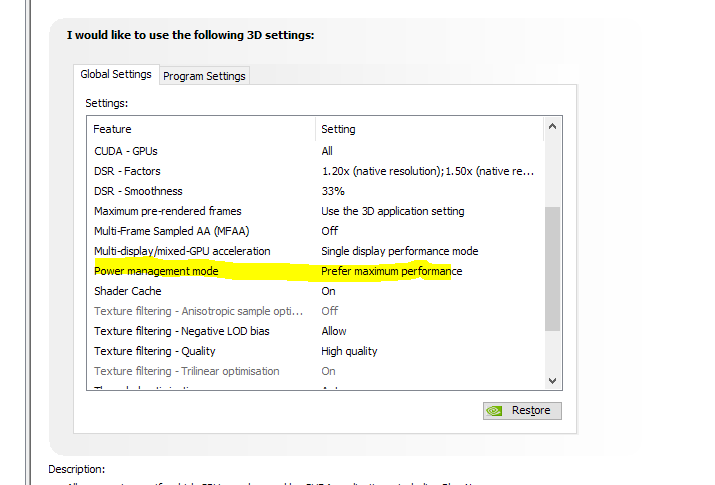Screen dimensions: 715x485
Task: Click the 1.20x (native resolution) DSR factors value
Action: pyautogui.click(x=428, y=171)
